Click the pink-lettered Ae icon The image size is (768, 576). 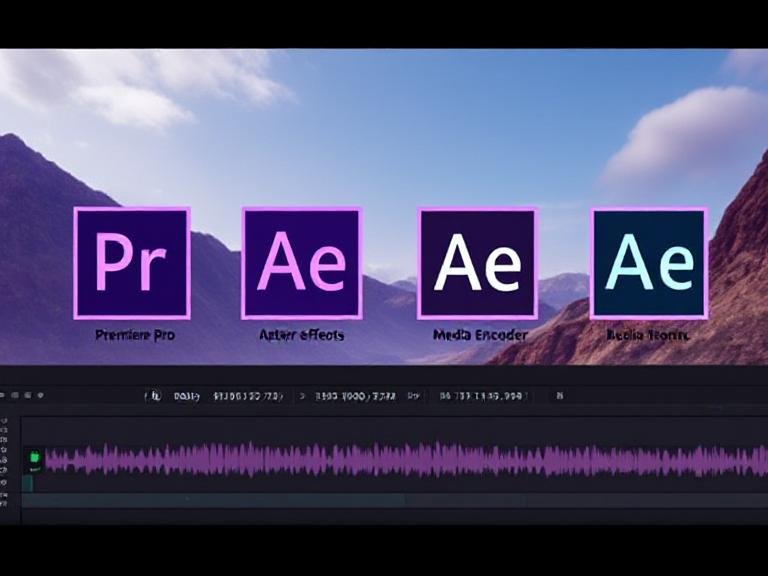tap(302, 264)
